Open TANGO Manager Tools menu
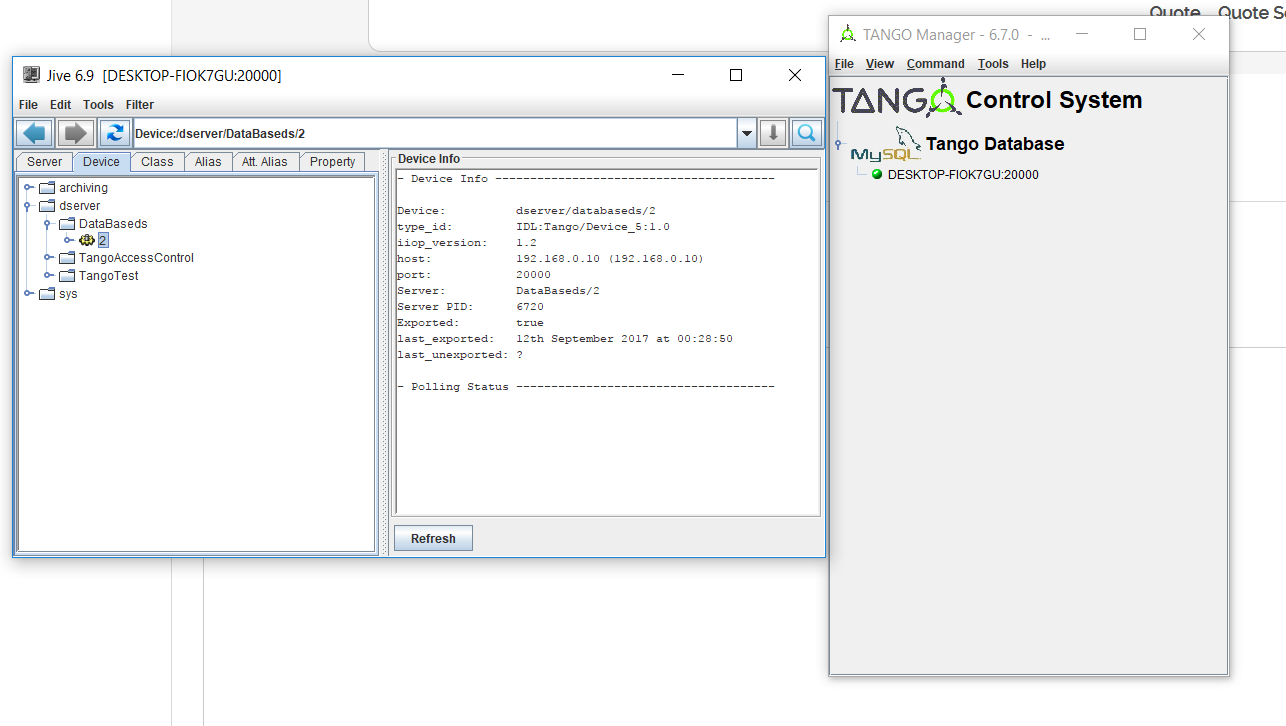This screenshot has width=1286, height=726. click(x=993, y=64)
